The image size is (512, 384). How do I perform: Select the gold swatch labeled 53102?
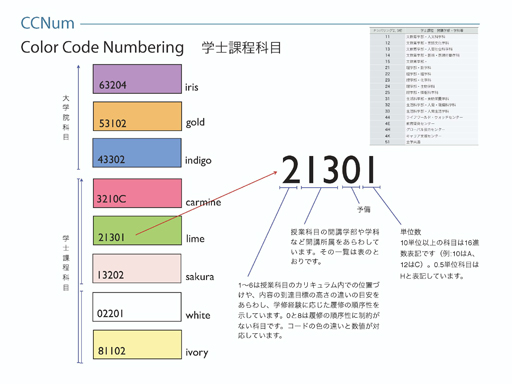137,116
